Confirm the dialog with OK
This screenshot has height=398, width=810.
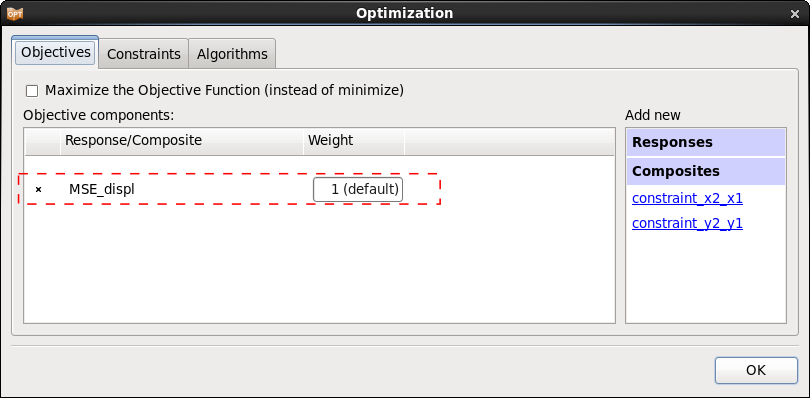click(x=756, y=370)
